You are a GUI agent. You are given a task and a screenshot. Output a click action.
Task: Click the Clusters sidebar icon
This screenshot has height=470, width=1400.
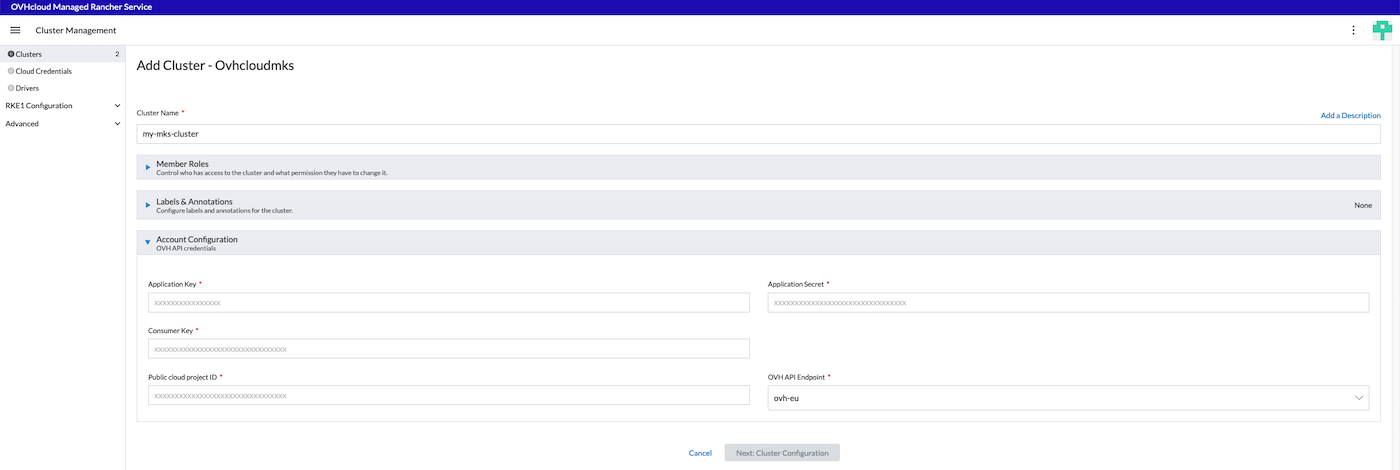point(11,54)
